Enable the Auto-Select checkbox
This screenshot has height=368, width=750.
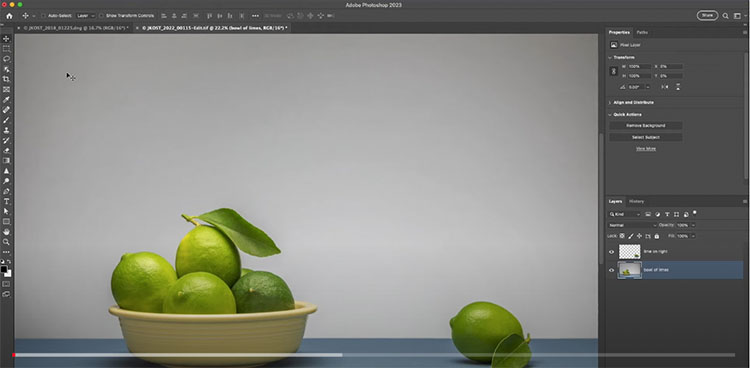click(43, 16)
